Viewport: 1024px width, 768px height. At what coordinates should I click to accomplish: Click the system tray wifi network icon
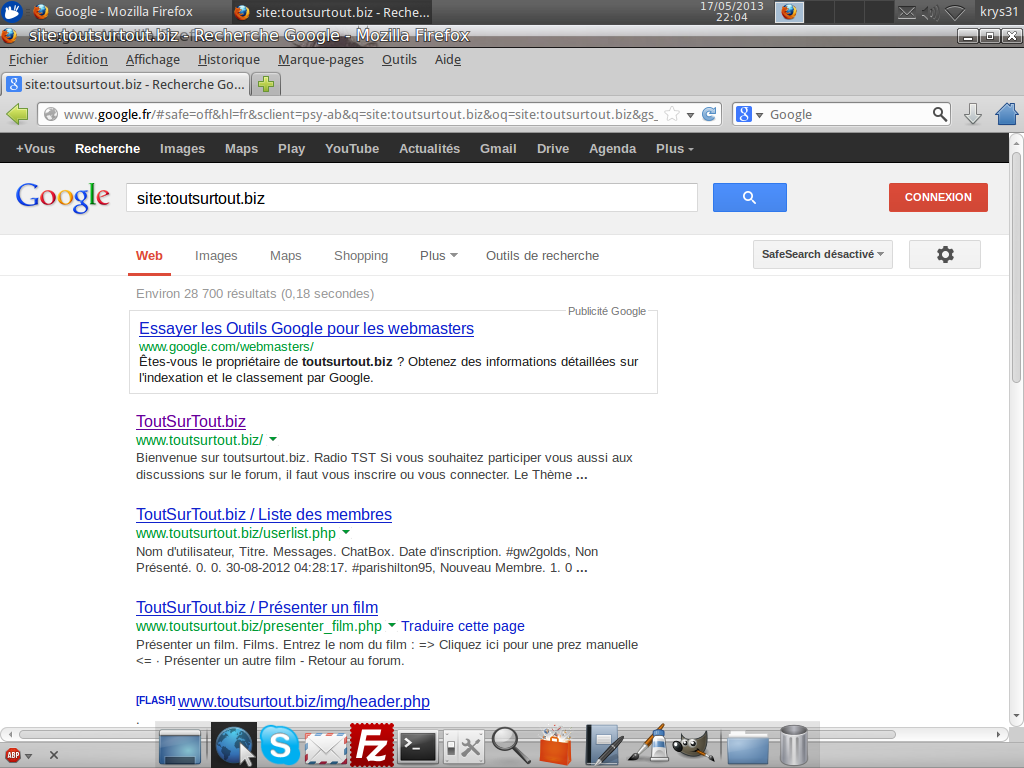955,12
